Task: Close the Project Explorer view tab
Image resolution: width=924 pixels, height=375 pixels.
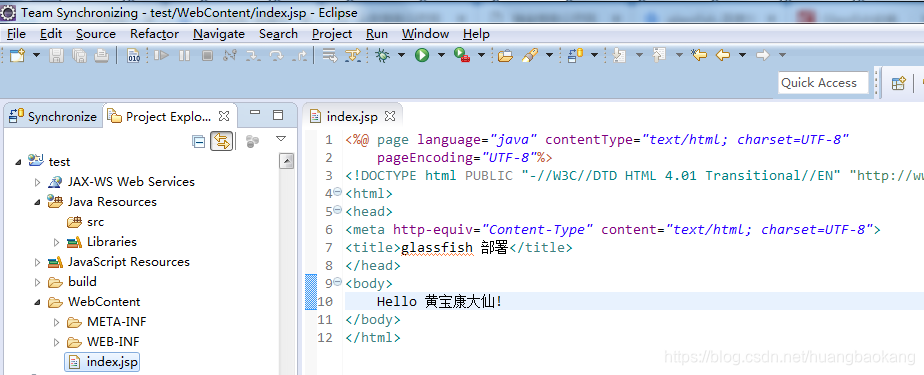Action: point(224,116)
